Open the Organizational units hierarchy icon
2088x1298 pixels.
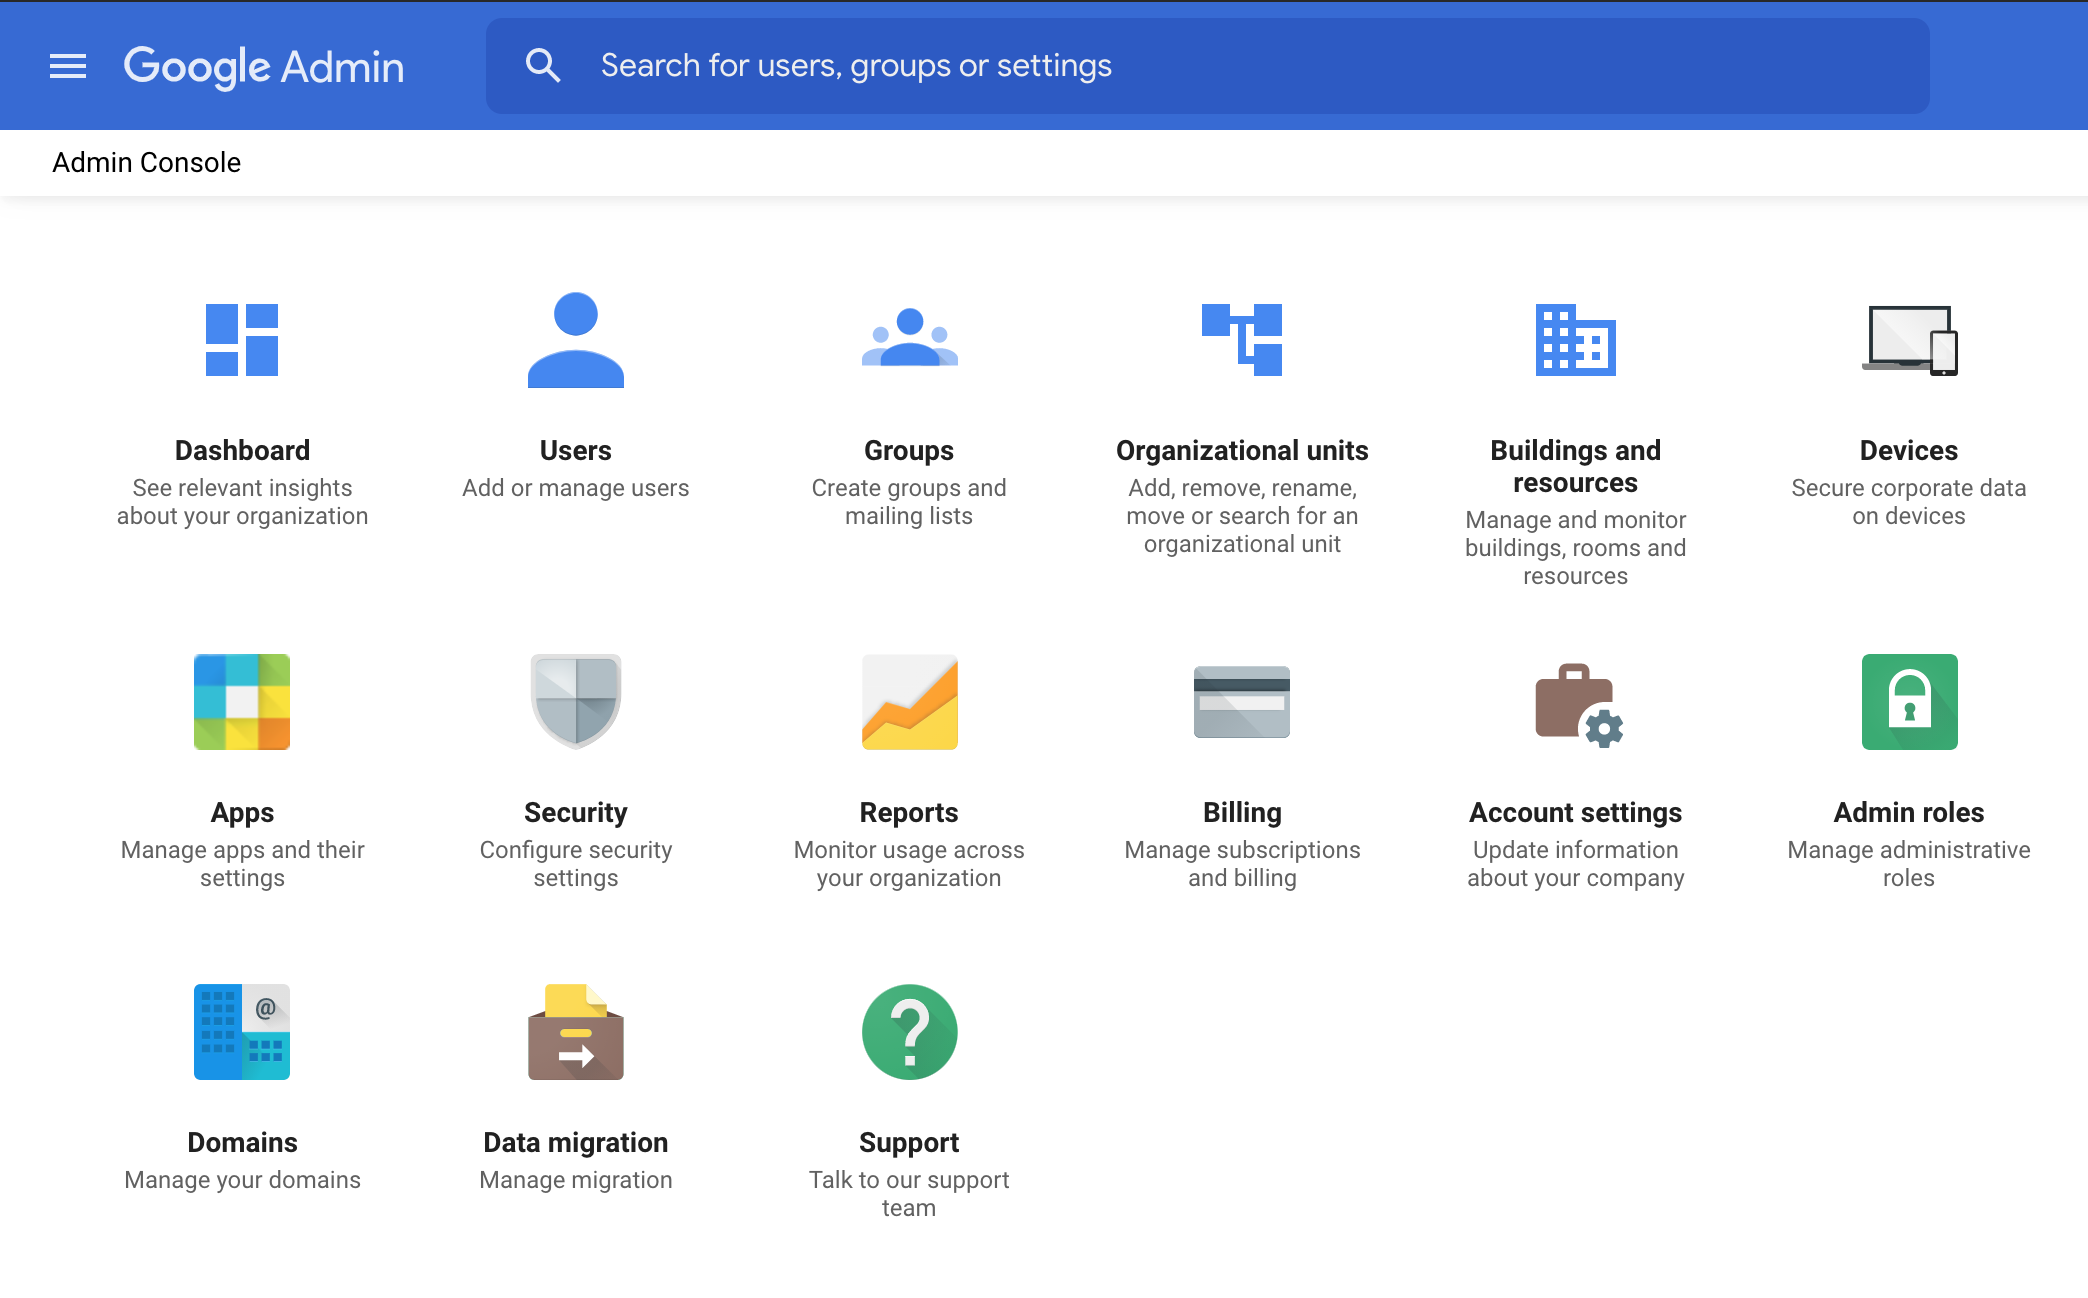point(1242,340)
